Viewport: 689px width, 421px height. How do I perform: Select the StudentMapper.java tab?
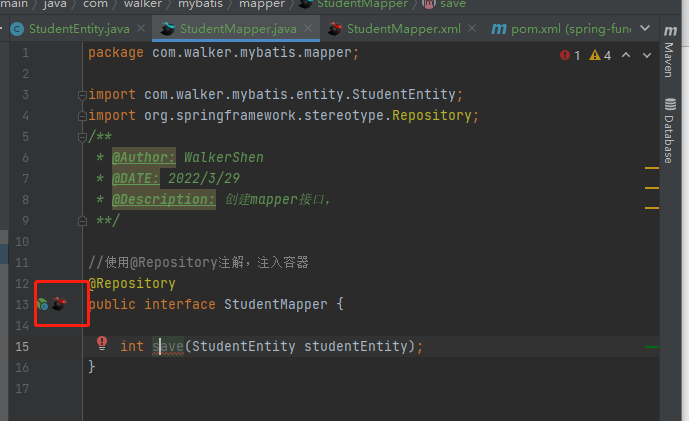238,29
